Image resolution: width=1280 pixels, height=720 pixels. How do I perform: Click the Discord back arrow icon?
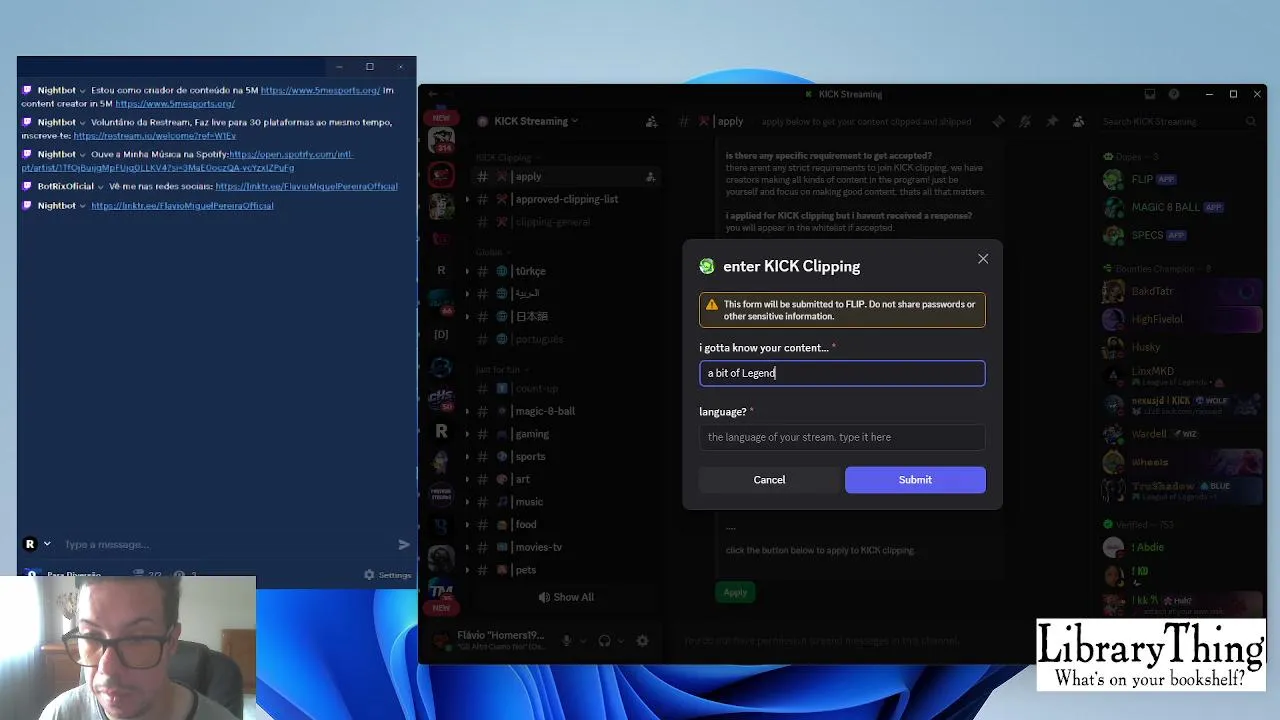[x=432, y=94]
